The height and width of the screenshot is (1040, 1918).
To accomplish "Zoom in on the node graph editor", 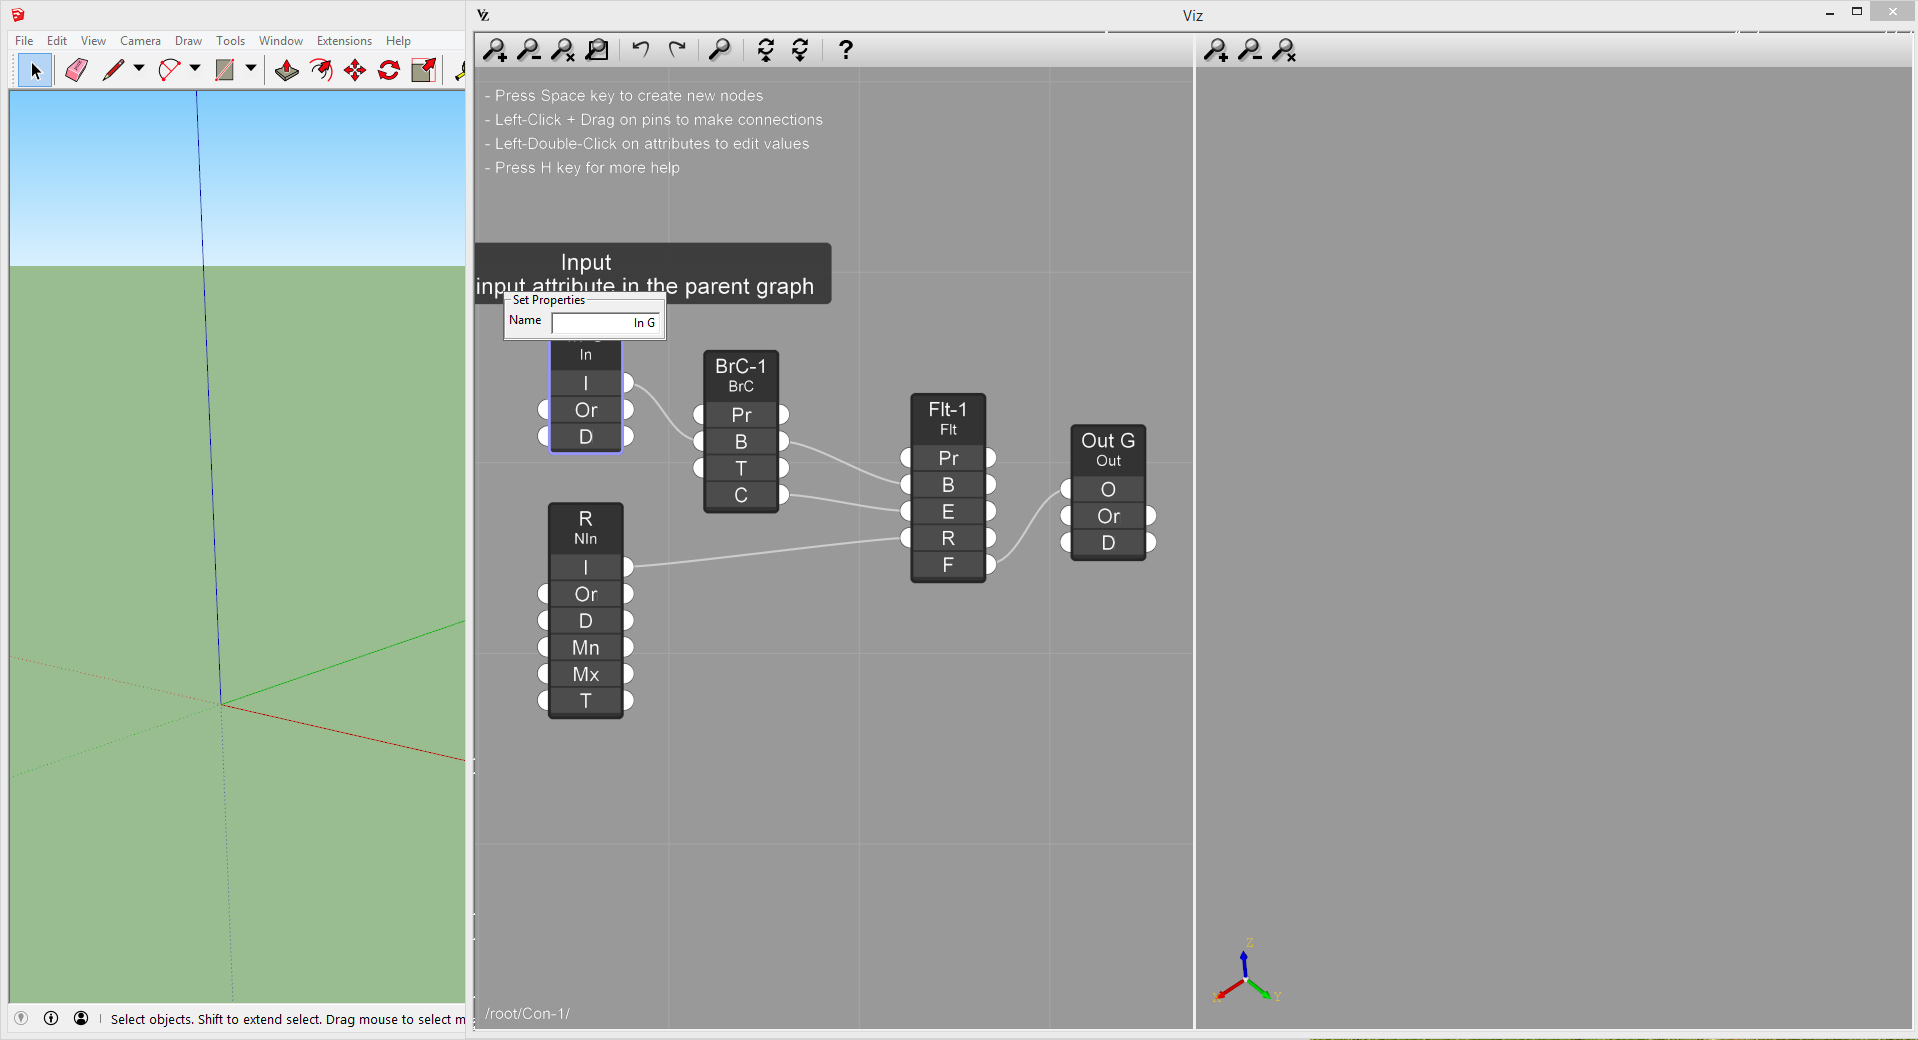I will click(x=495, y=50).
